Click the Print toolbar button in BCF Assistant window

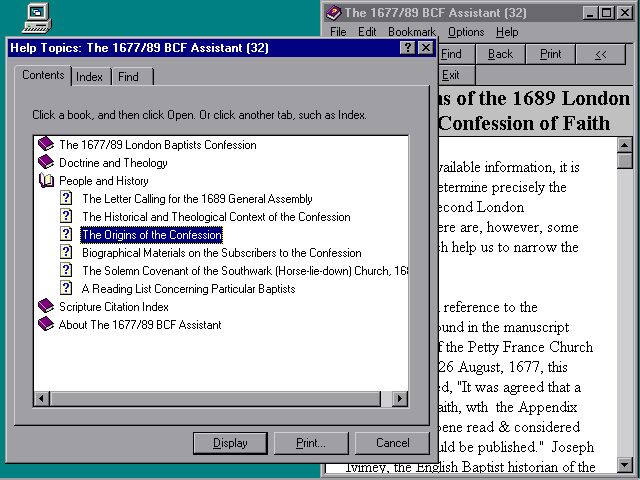(x=551, y=54)
